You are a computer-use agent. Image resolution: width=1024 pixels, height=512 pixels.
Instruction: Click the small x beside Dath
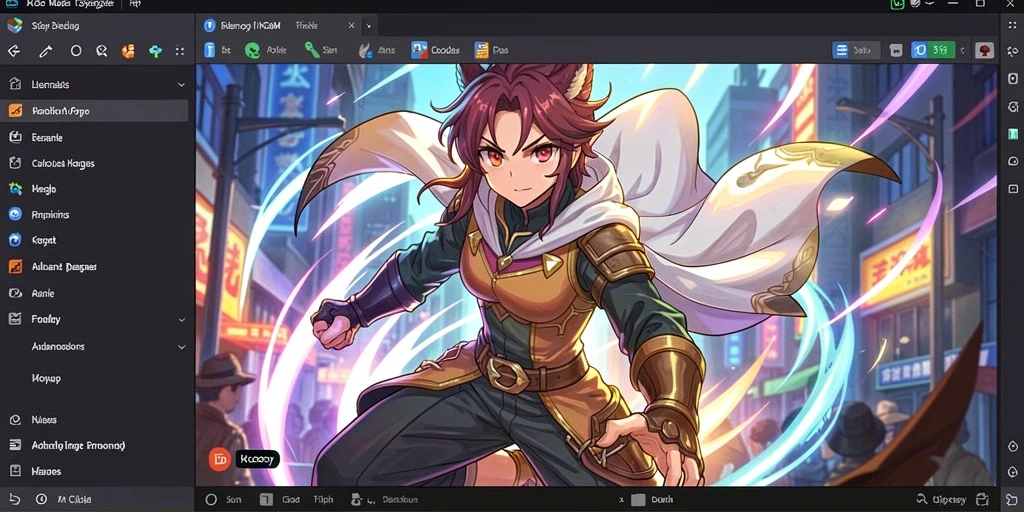tap(621, 500)
